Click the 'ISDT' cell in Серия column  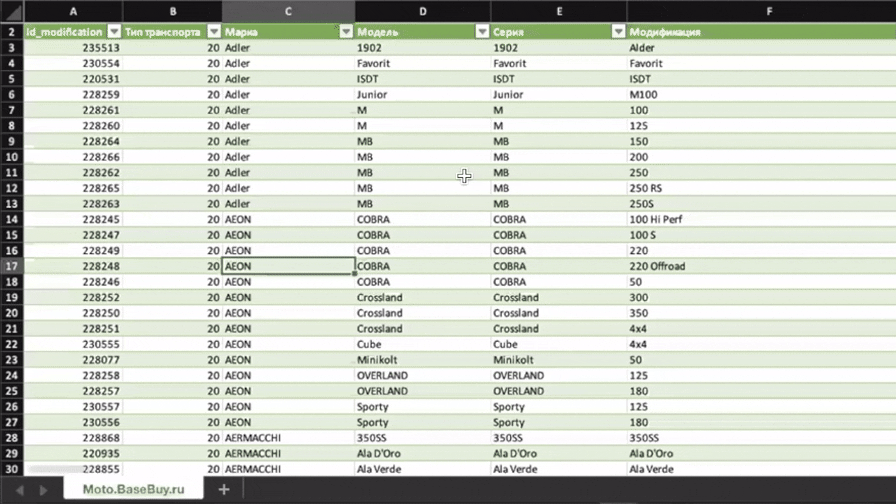(x=559, y=79)
